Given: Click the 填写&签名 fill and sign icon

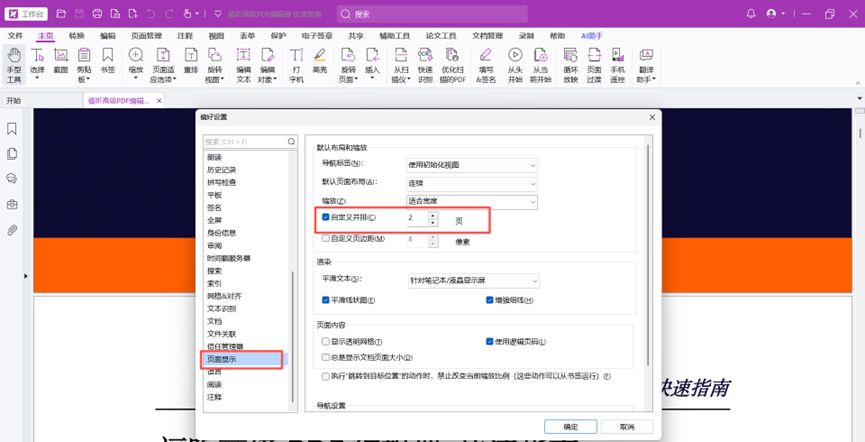Looking at the screenshot, I should 485,64.
